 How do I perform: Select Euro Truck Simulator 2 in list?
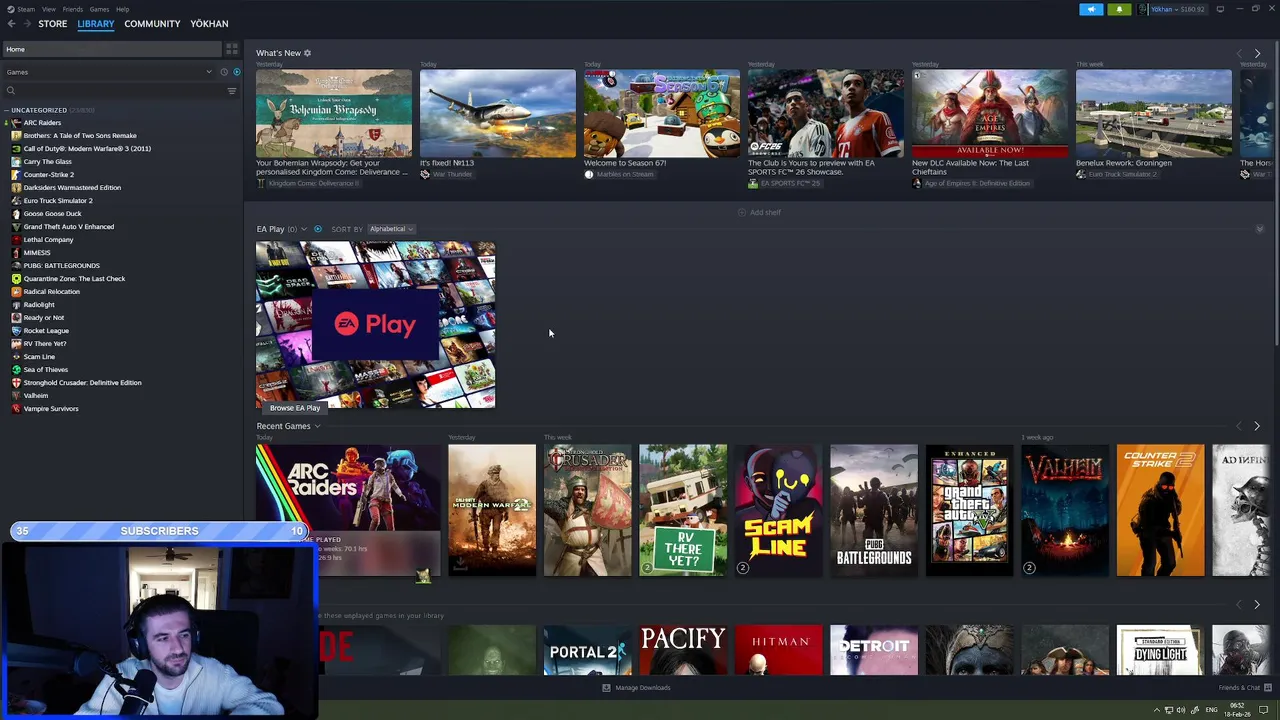tap(58, 201)
